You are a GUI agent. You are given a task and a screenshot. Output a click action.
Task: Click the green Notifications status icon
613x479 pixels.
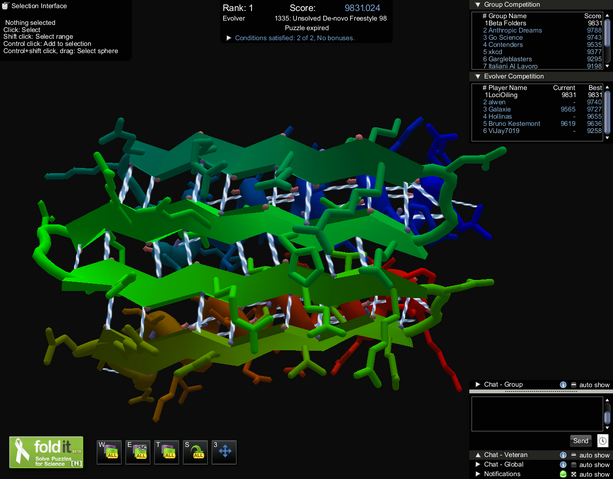[x=563, y=474]
